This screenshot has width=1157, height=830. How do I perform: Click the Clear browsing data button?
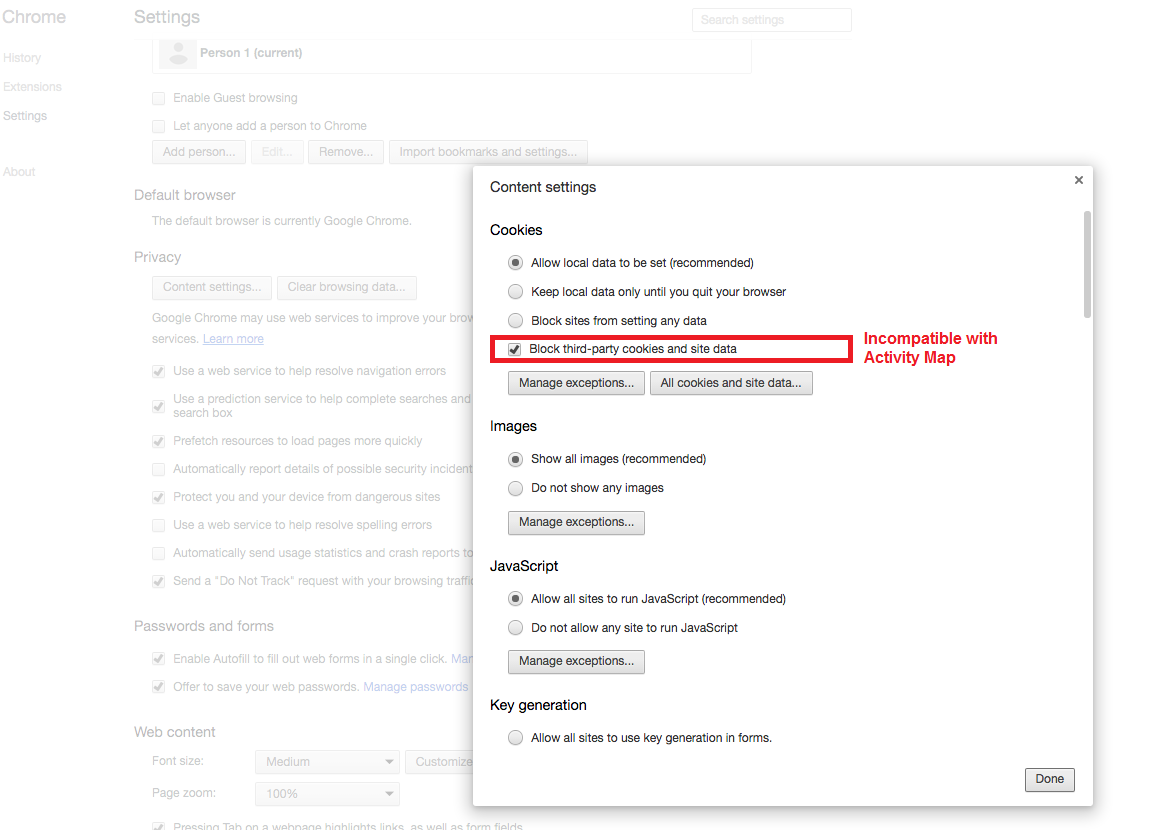(x=346, y=287)
